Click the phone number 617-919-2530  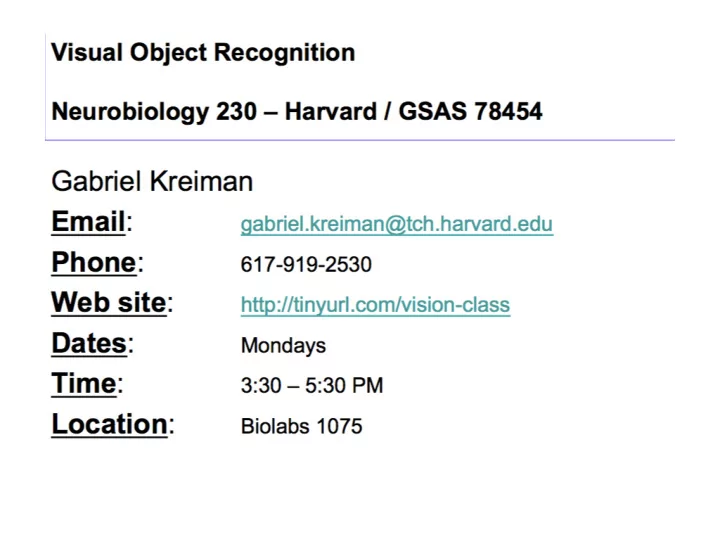(x=306, y=264)
